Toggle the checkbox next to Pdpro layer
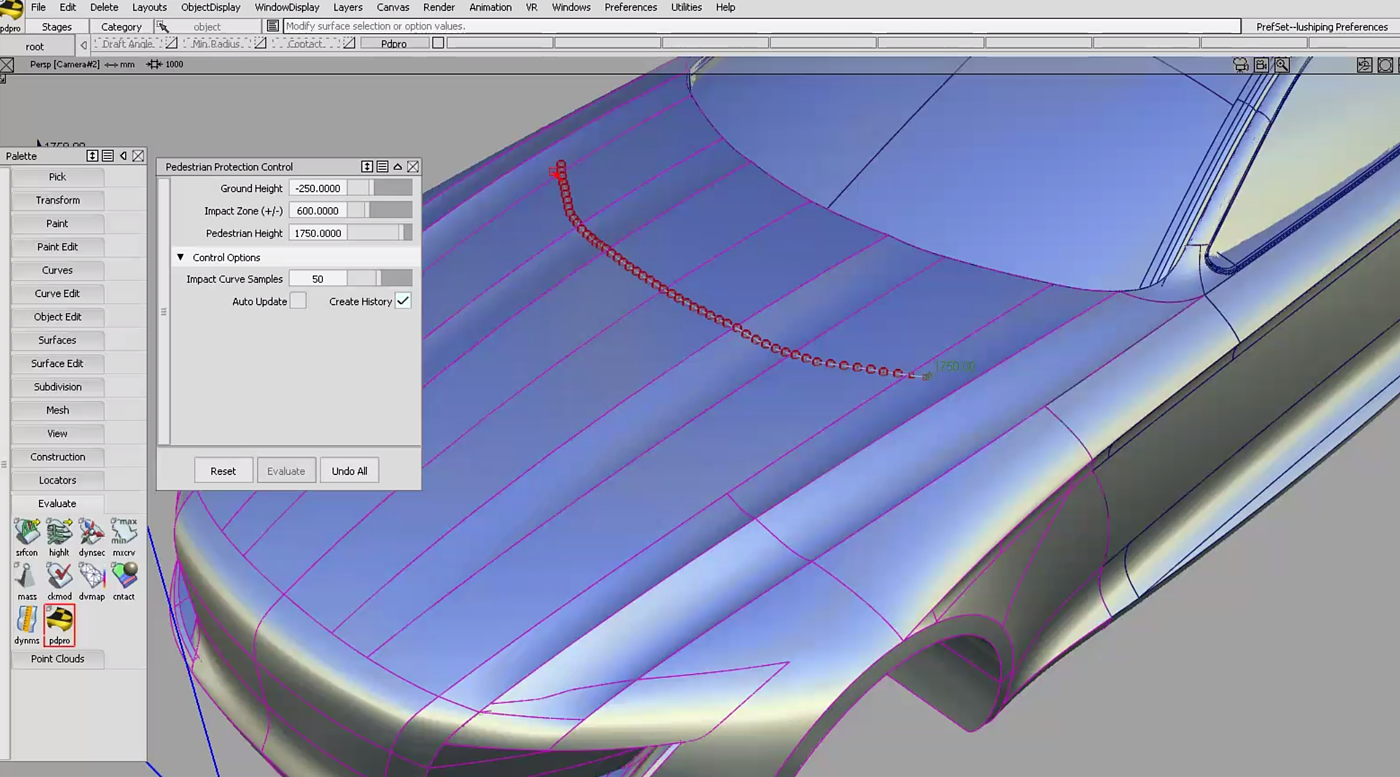The image size is (1400, 777). (438, 43)
